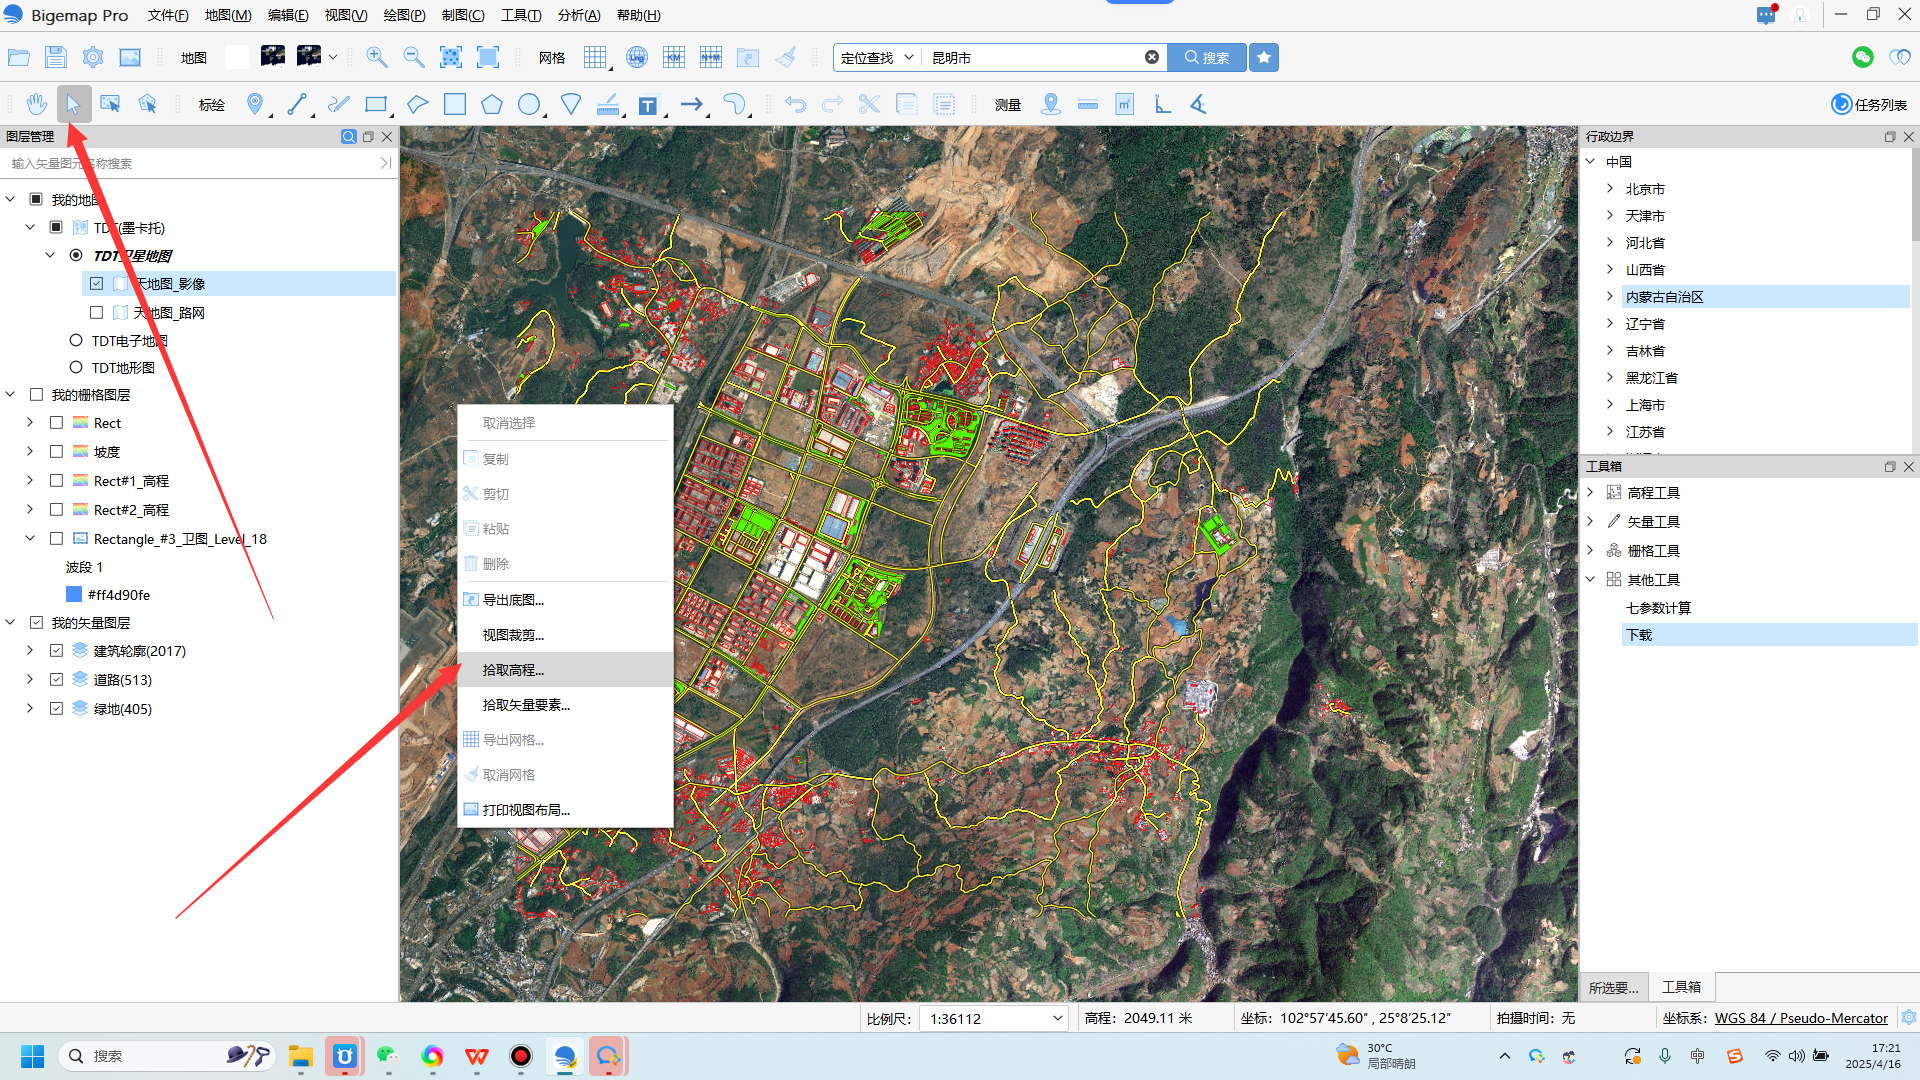Uncheck the 道路(513) vector layer
The image size is (1920, 1080).
pos(57,680)
